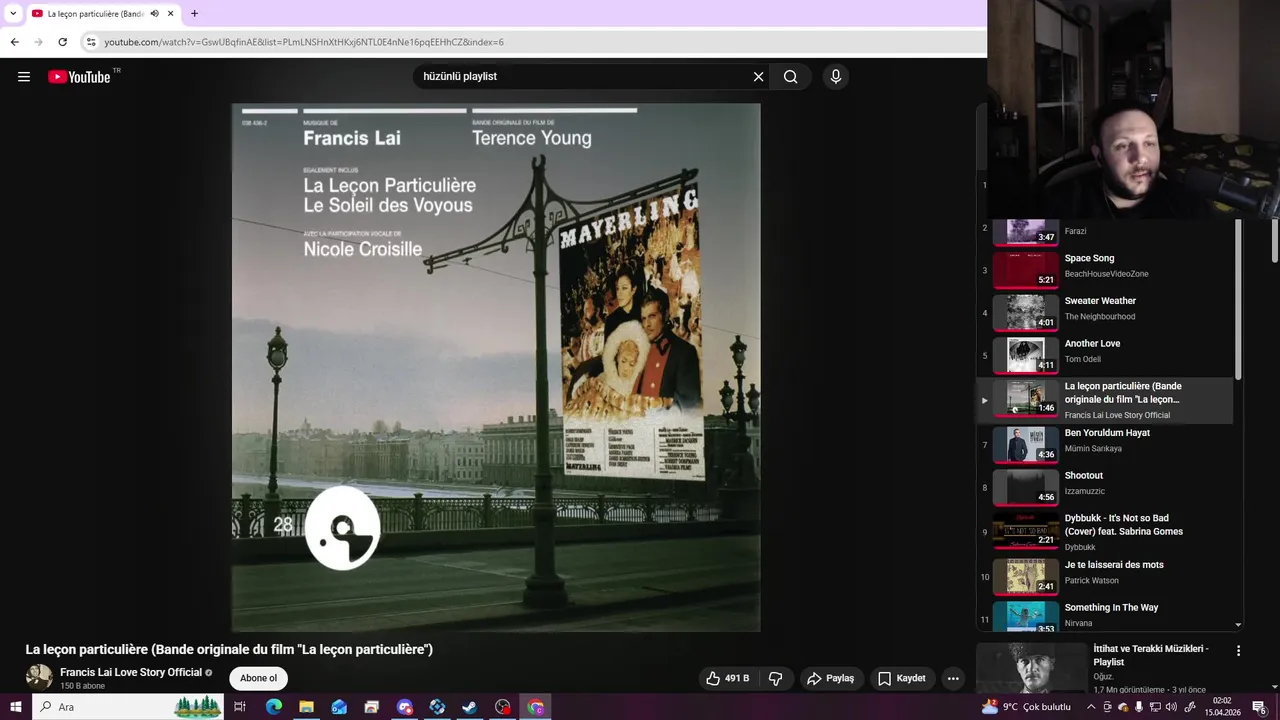Switch to the active Chrome window on the taskbar
Screen dimensions: 1280x720
[x=536, y=707]
